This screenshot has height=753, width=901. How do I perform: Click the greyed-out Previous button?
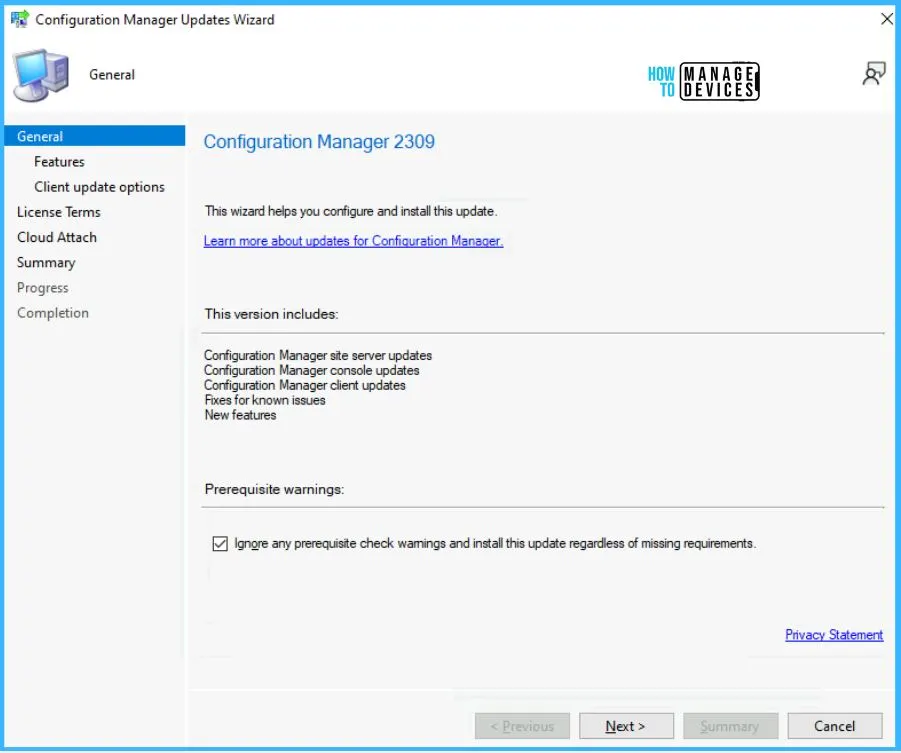522,726
